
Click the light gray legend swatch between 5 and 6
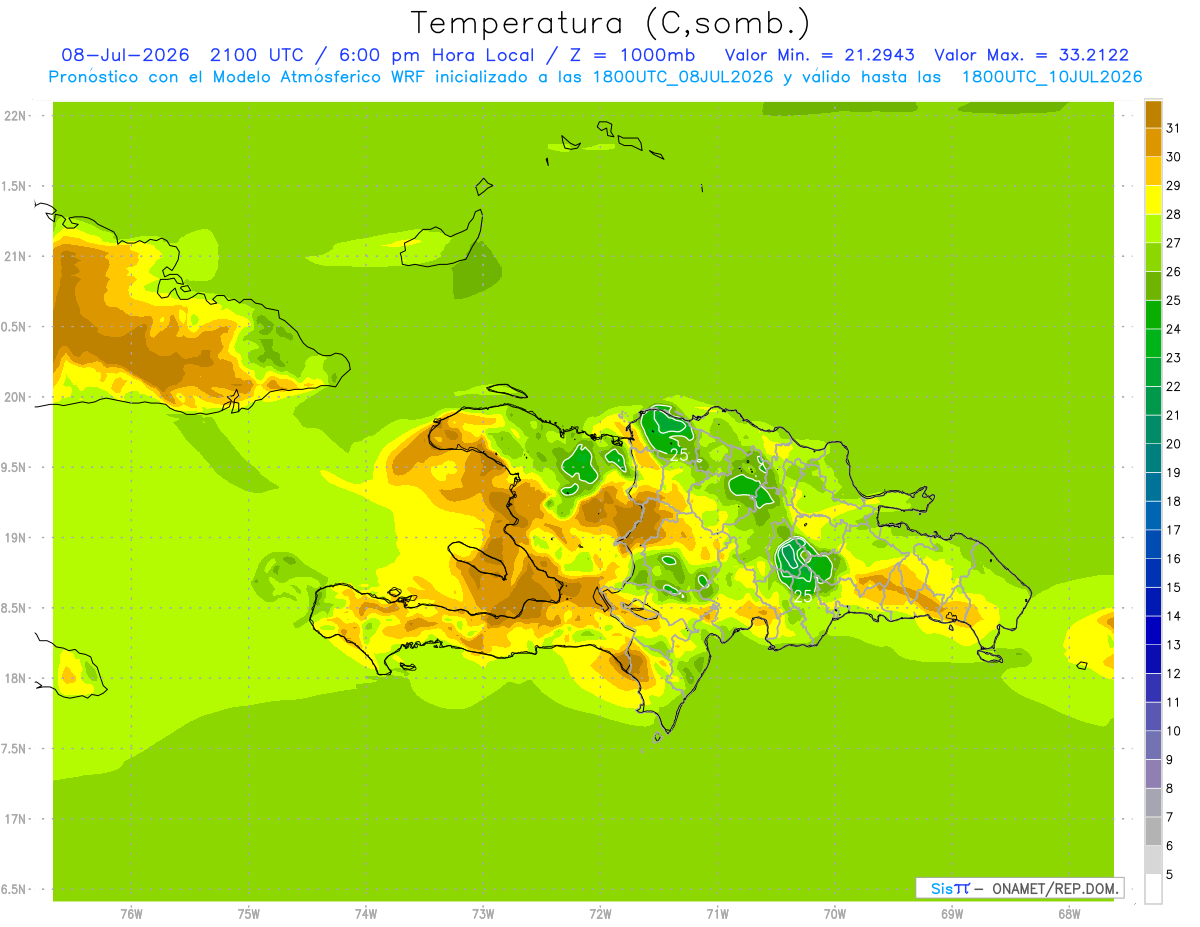coord(1153,860)
